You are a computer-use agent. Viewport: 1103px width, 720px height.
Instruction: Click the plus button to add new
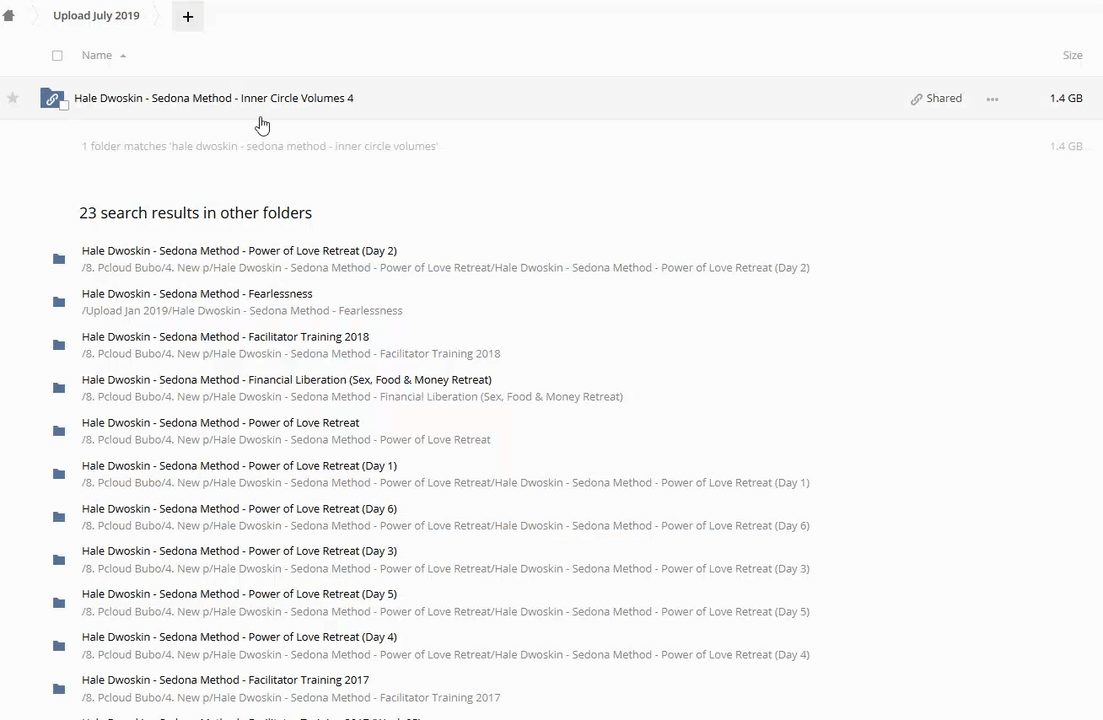(x=187, y=17)
